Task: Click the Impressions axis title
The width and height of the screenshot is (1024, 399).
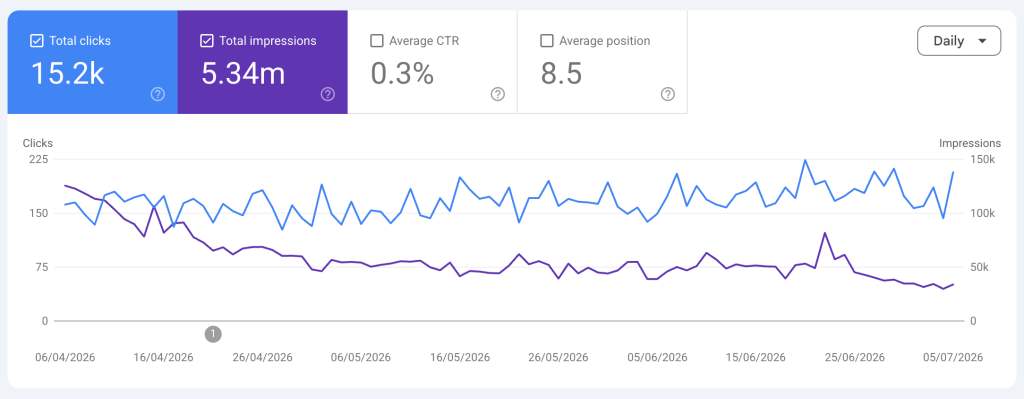Action: (970, 143)
